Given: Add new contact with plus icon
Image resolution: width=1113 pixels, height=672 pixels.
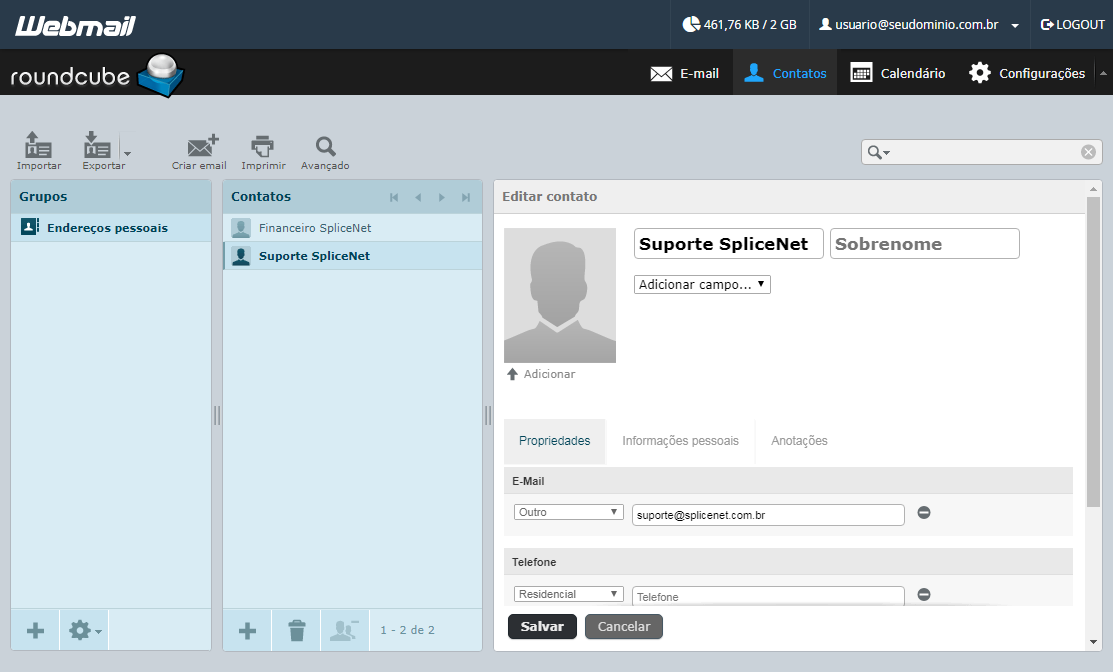Looking at the screenshot, I should click(x=247, y=630).
